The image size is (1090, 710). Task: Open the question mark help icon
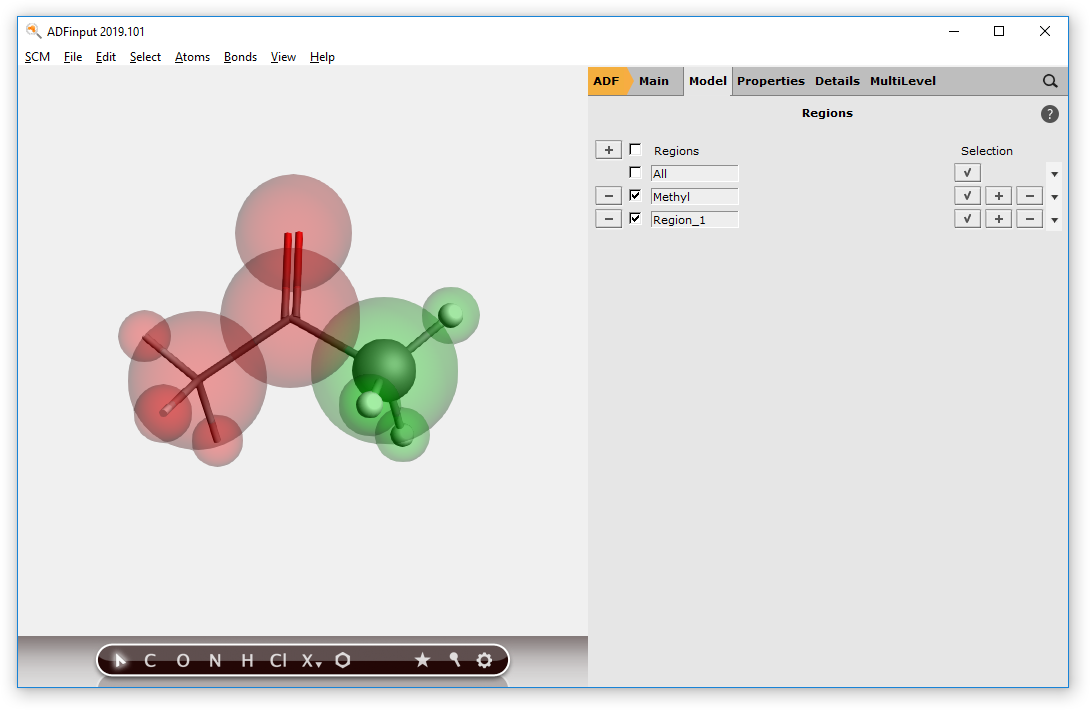(1049, 114)
